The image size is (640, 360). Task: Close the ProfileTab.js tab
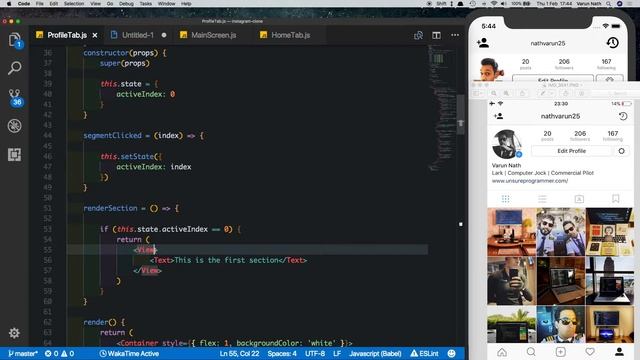[x=95, y=35]
